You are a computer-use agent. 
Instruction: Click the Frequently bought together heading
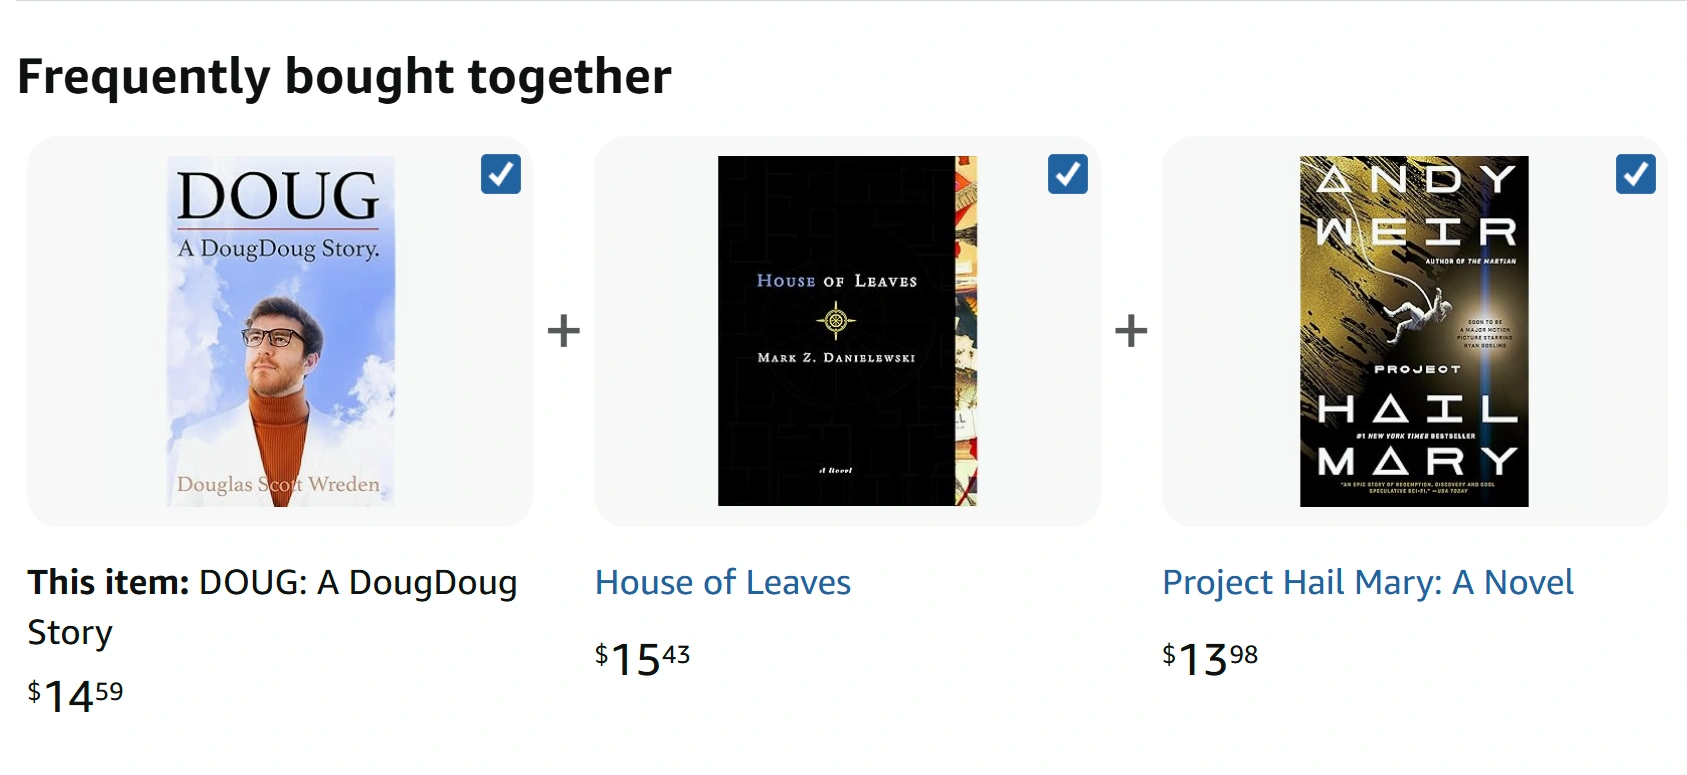pos(344,76)
